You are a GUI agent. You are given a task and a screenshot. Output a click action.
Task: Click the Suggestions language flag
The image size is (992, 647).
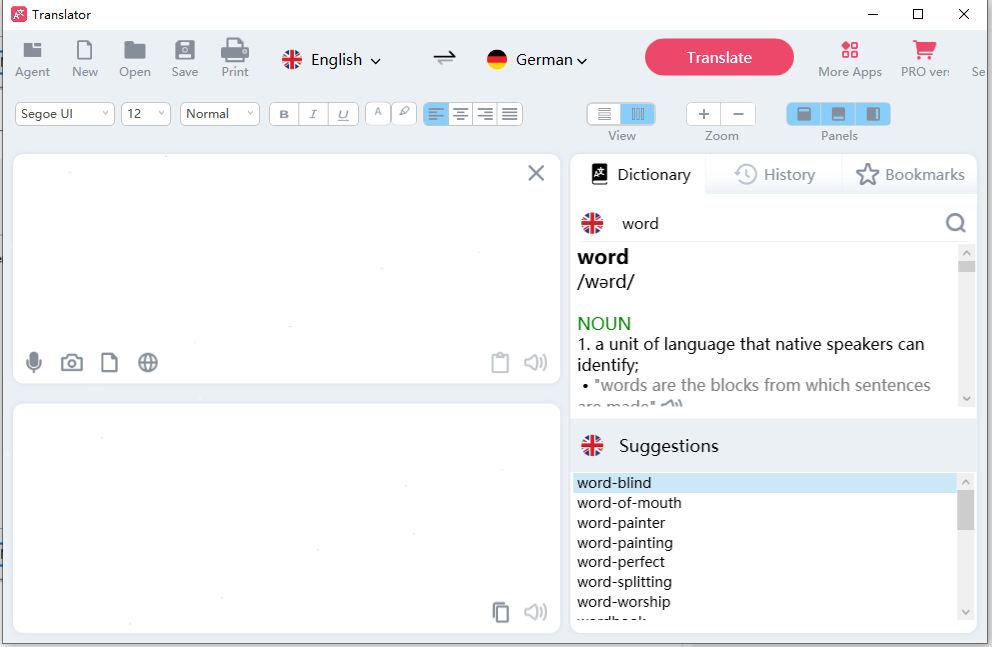pyautogui.click(x=592, y=445)
